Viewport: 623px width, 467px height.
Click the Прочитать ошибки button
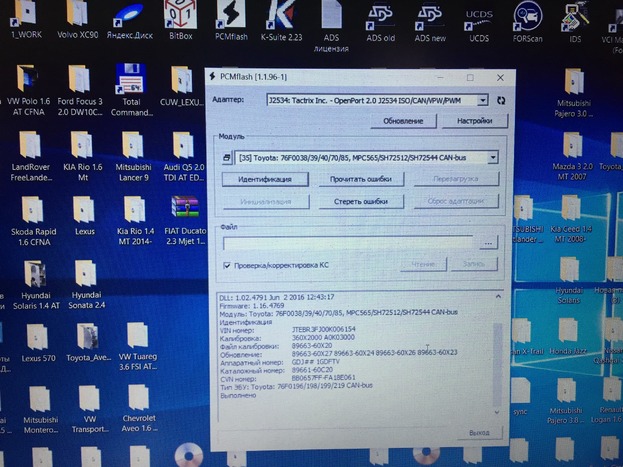coord(361,179)
